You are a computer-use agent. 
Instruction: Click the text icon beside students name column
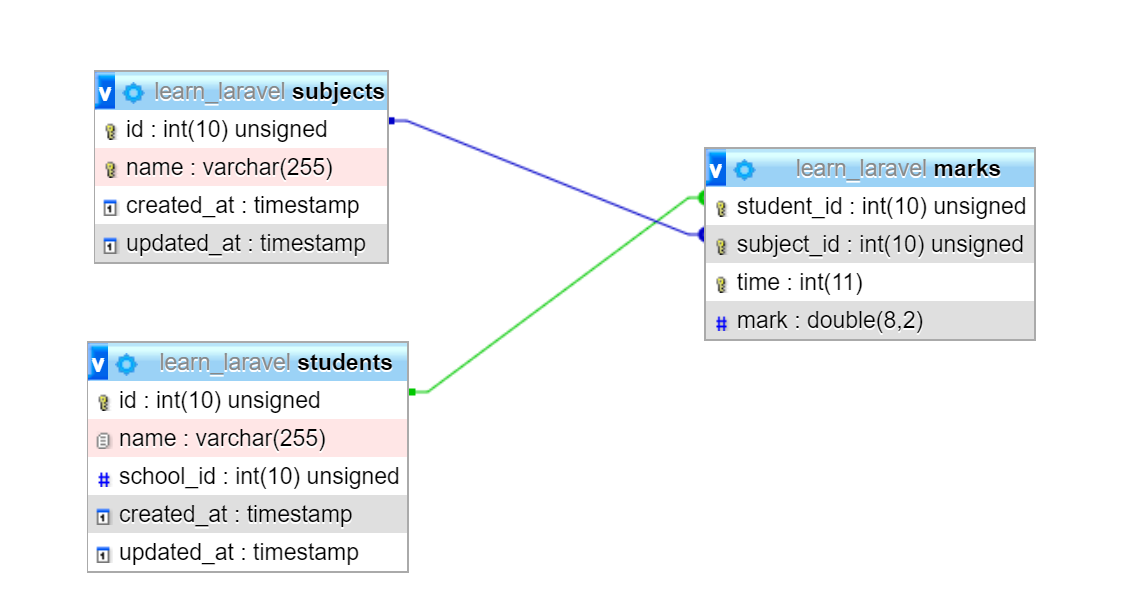coord(103,440)
